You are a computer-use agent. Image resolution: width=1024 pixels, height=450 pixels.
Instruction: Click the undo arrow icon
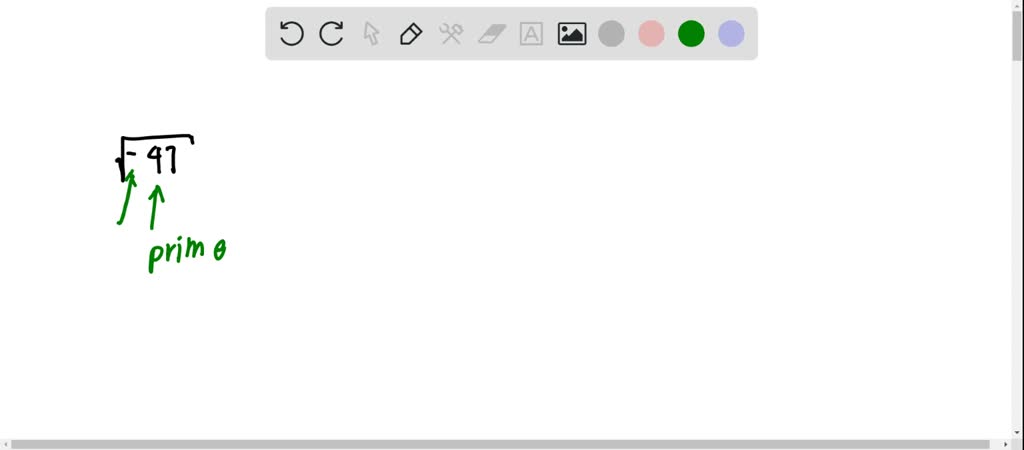tap(291, 33)
